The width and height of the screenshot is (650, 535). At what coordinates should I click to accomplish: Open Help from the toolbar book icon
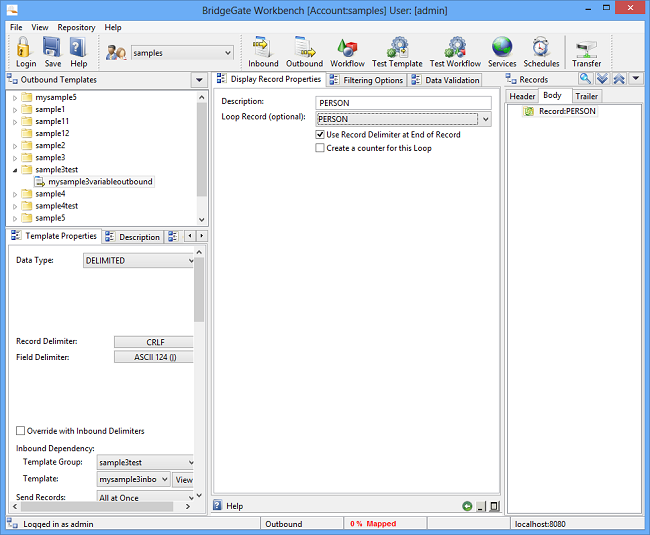[78, 47]
